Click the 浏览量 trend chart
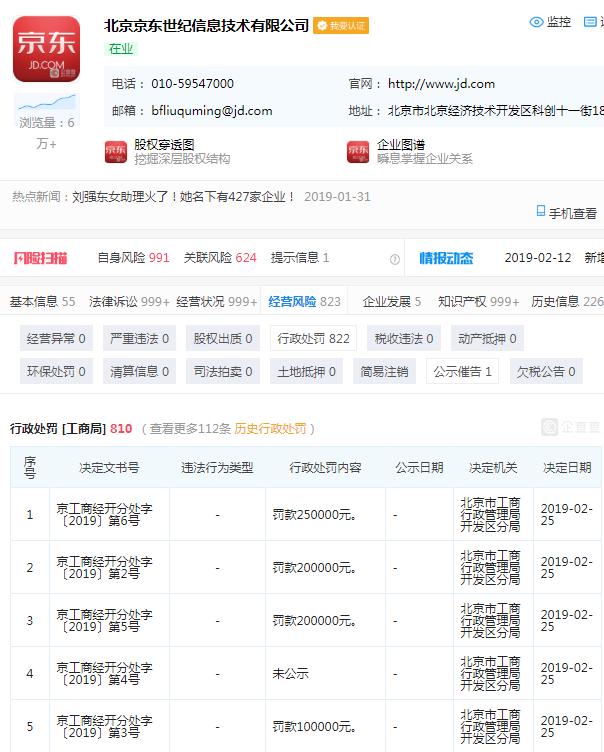This screenshot has width=604, height=752. pyautogui.click(x=46, y=103)
